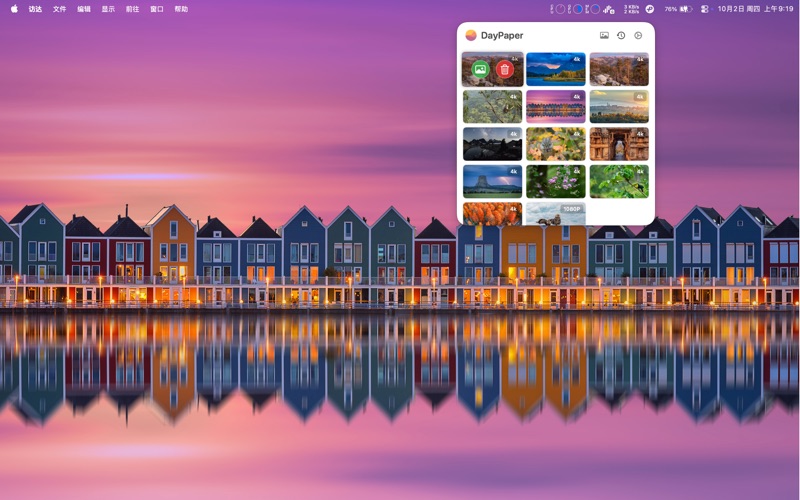The height and width of the screenshot is (500, 800).
Task: Open the wallpaper gallery icon in DayPaper header
Action: click(604, 35)
